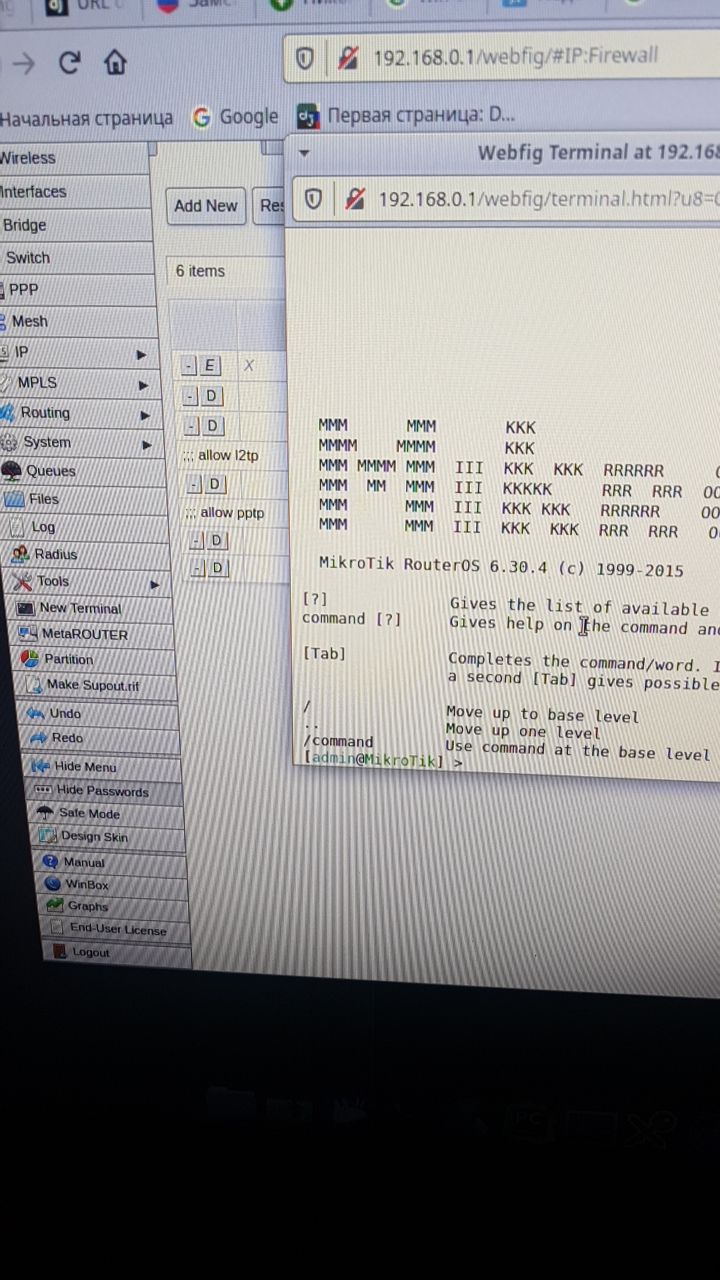Click D disable button under allow l2tp comment
Screen dimensions: 720x1280
[x=216, y=485]
